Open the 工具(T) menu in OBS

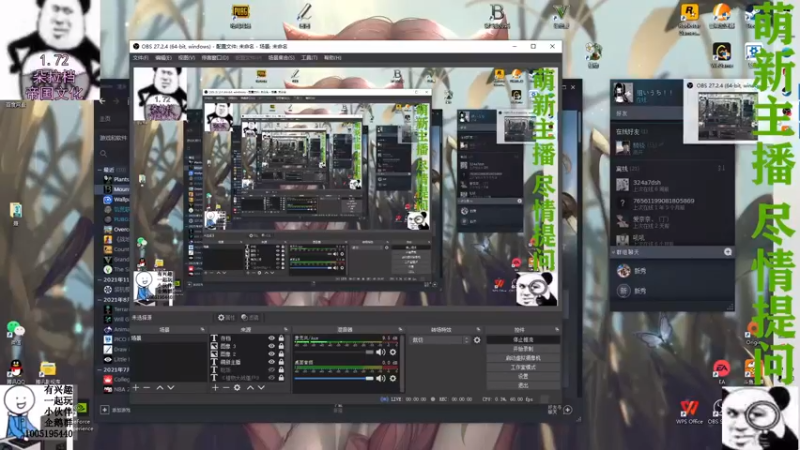[x=309, y=58]
